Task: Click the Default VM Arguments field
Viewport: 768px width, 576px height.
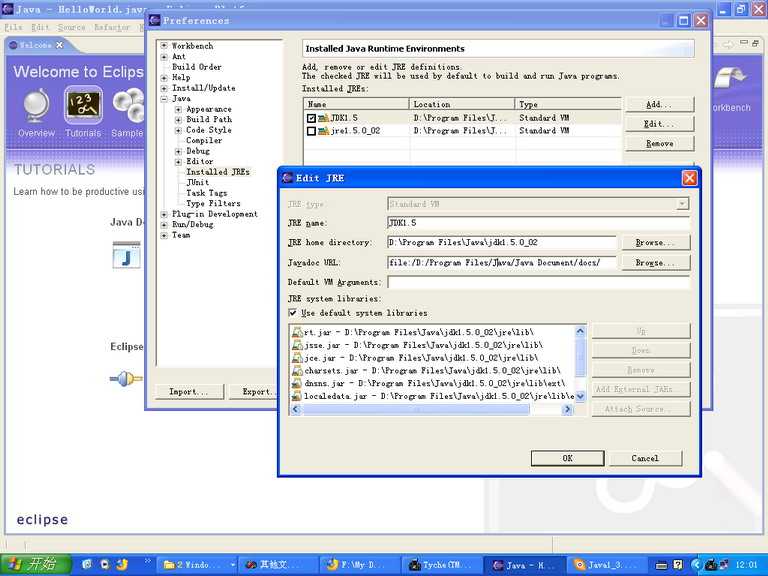Action: pyautogui.click(x=538, y=282)
